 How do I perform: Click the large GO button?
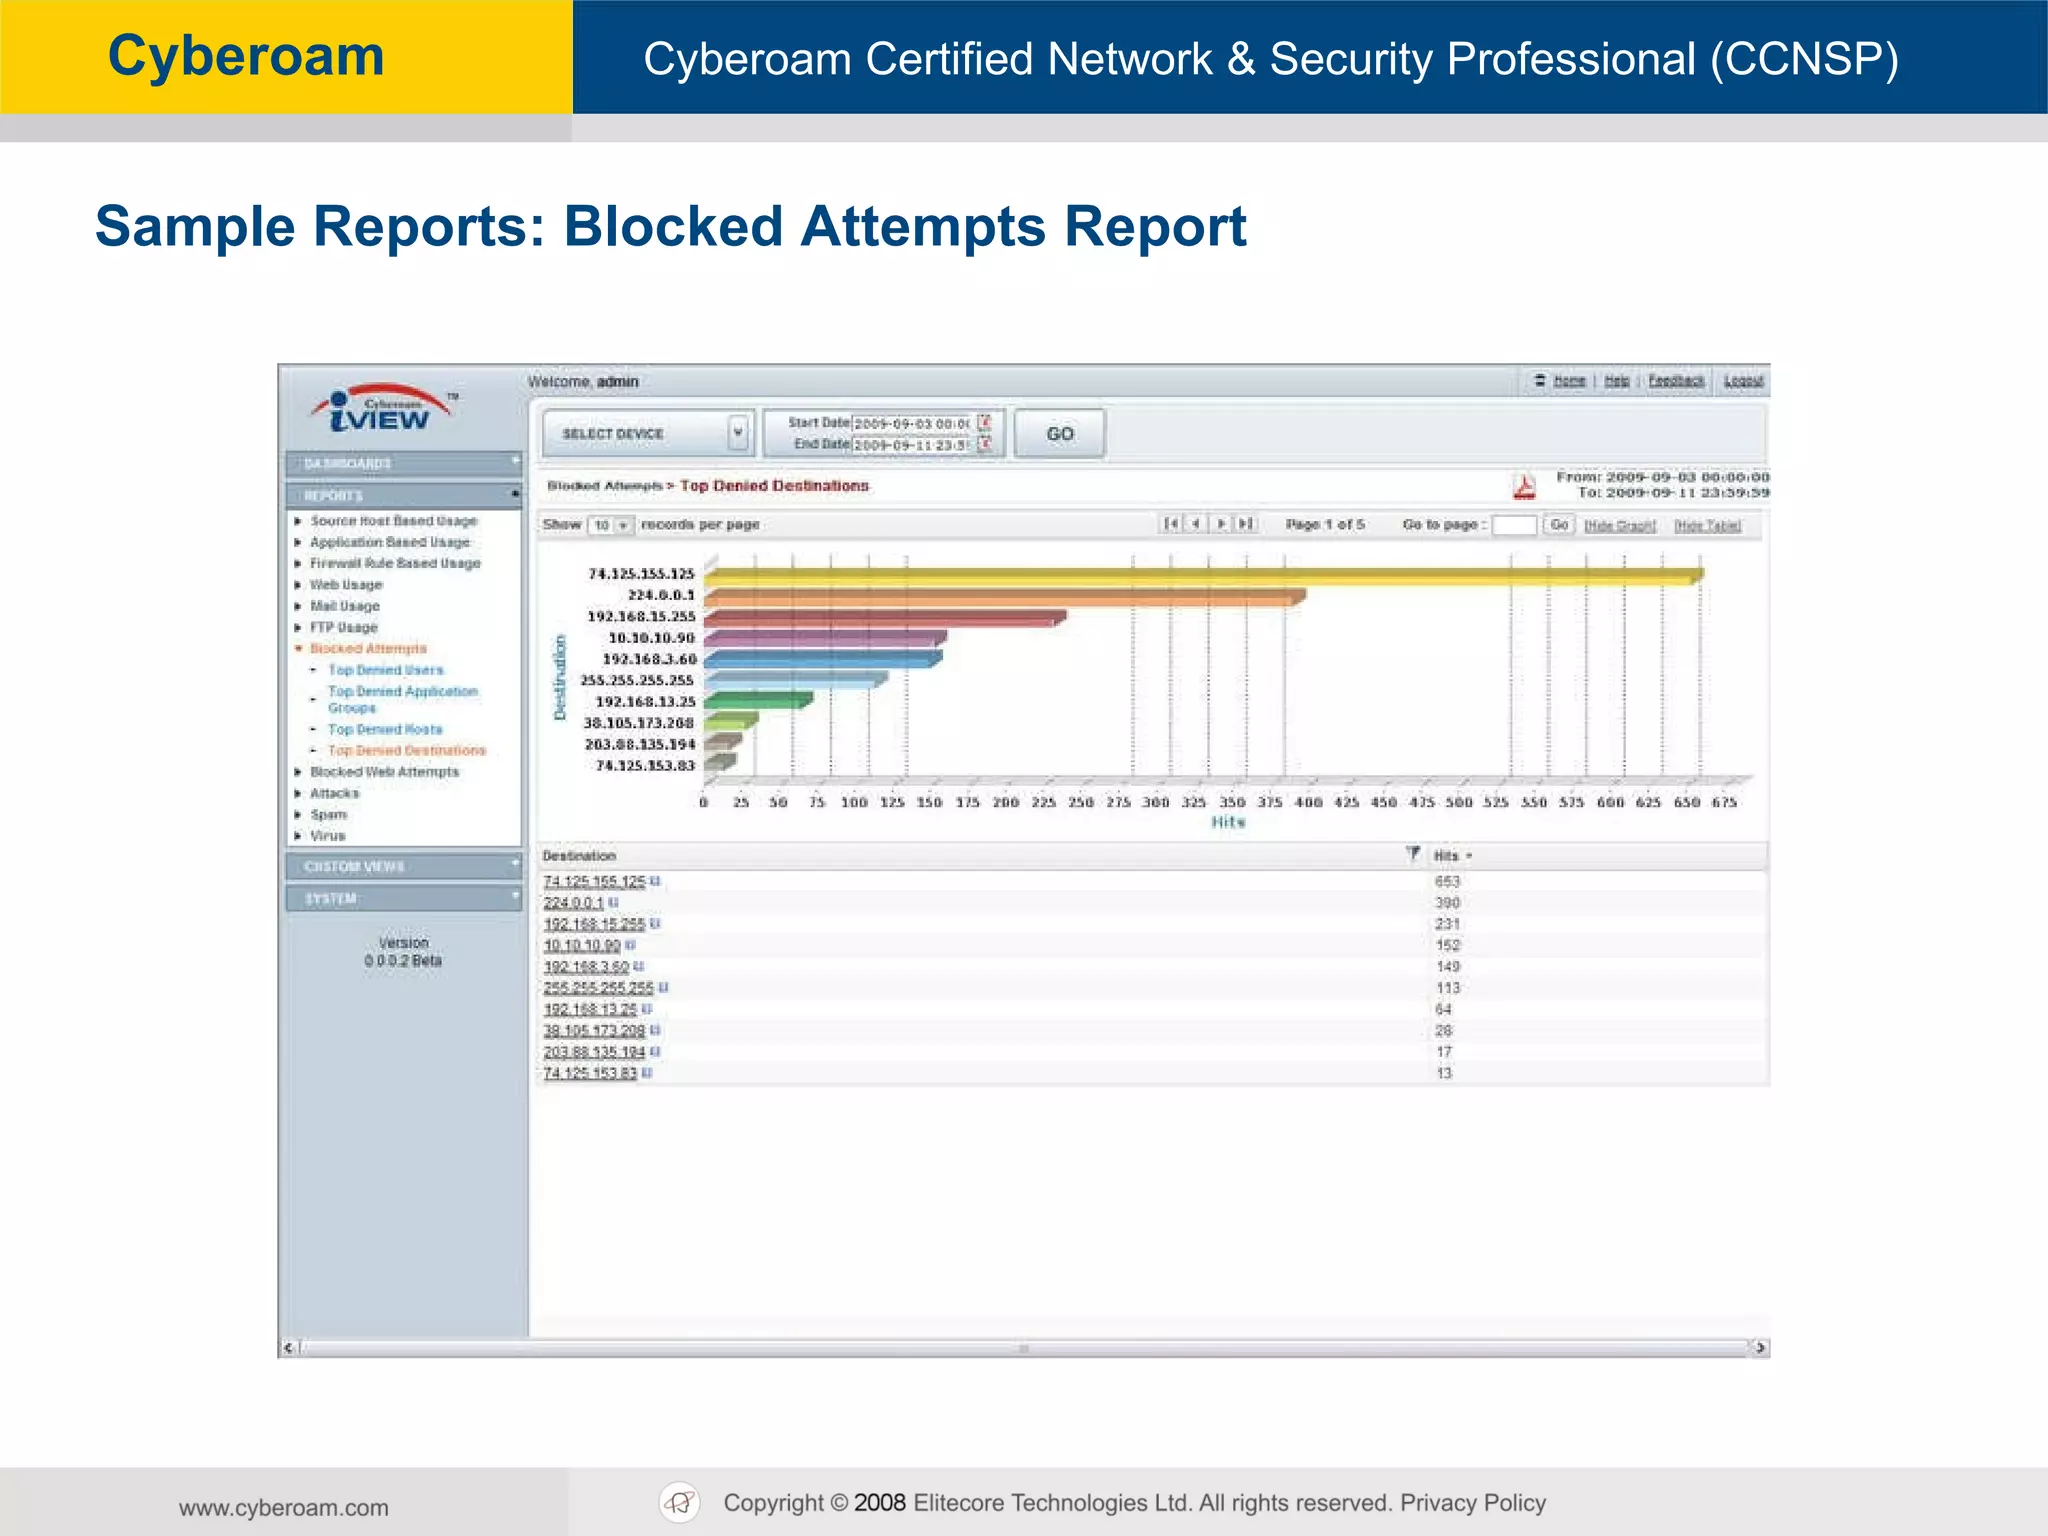[1060, 433]
